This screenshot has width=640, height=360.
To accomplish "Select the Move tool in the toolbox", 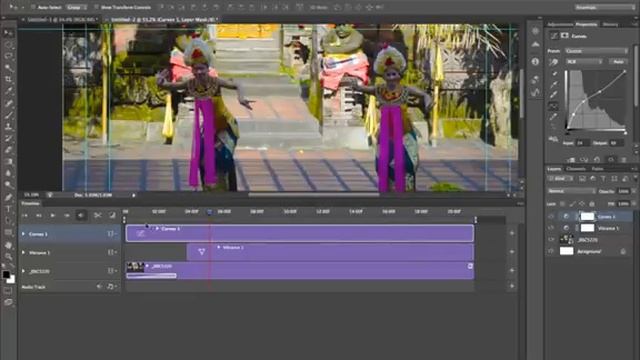I will (x=8, y=33).
